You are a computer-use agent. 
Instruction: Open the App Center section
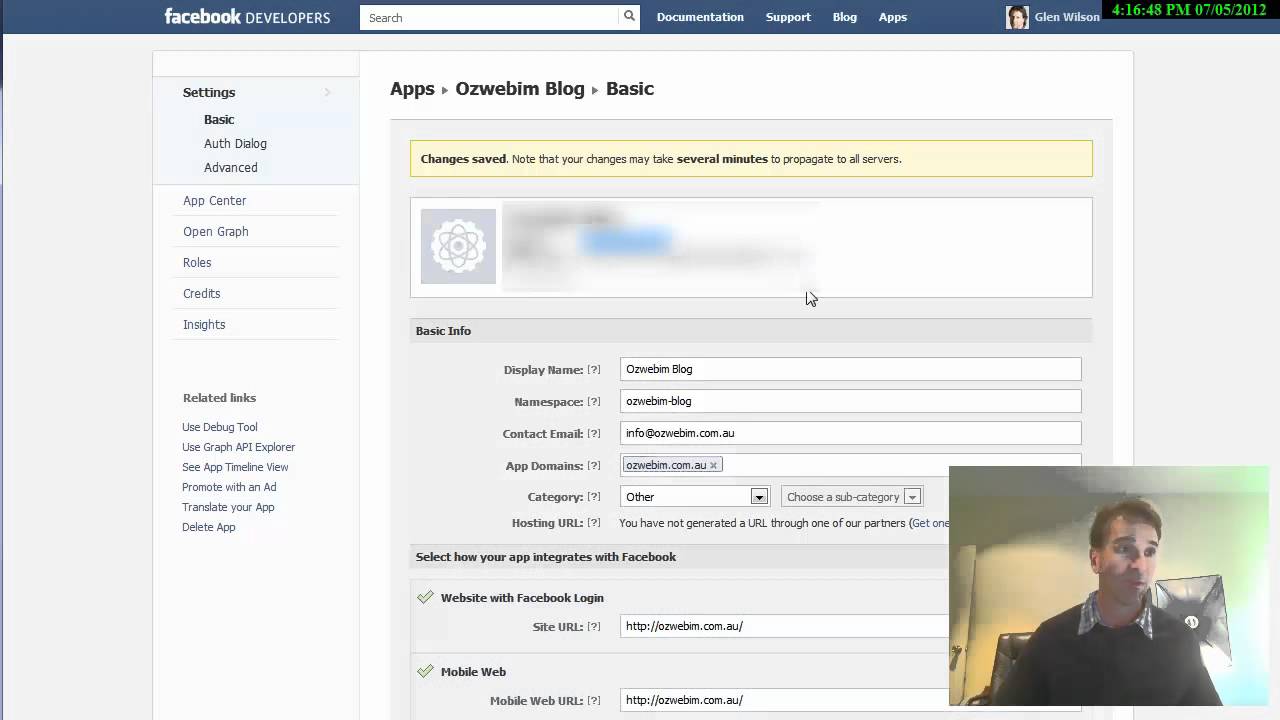click(214, 200)
